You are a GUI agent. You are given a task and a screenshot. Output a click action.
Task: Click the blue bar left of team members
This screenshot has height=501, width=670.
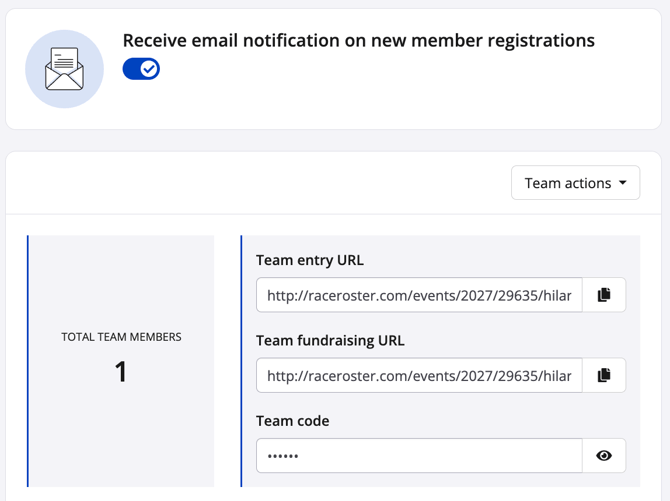[28, 360]
